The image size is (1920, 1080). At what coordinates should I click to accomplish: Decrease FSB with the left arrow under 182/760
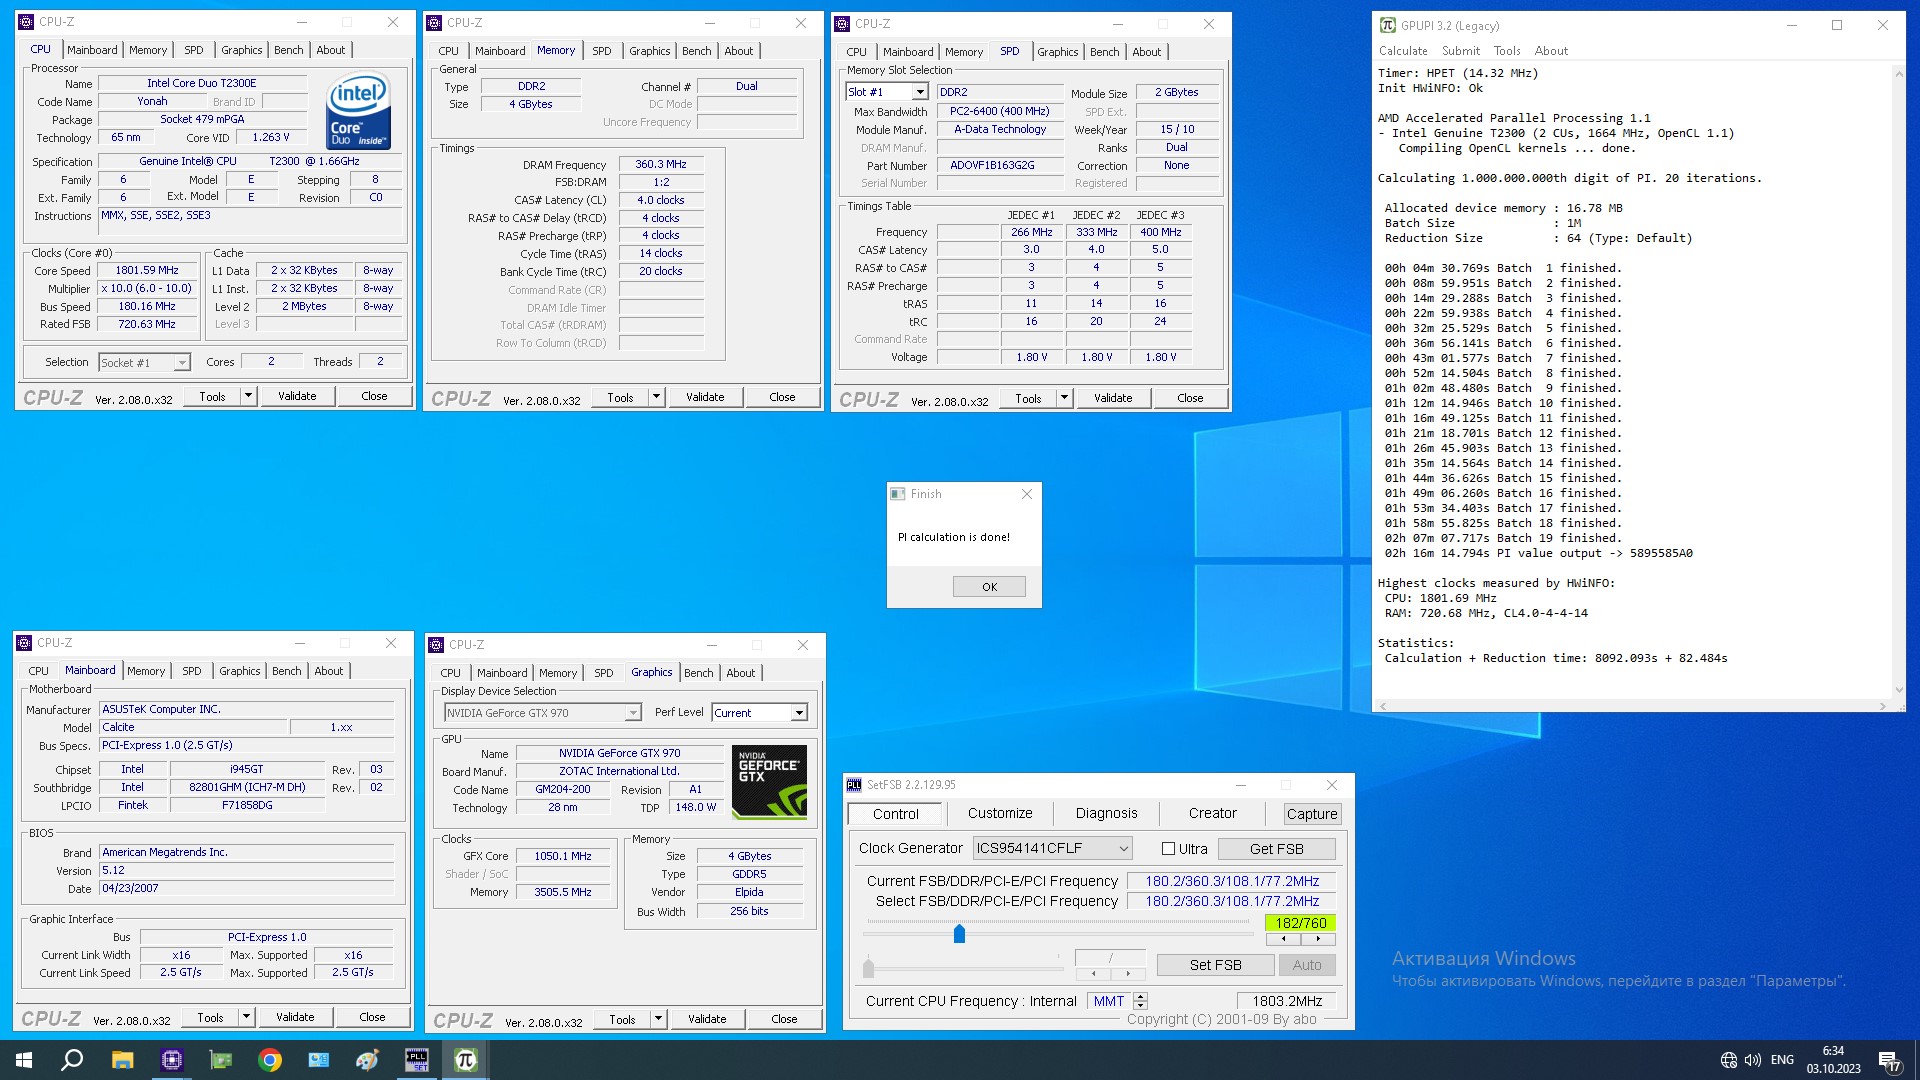point(1284,939)
